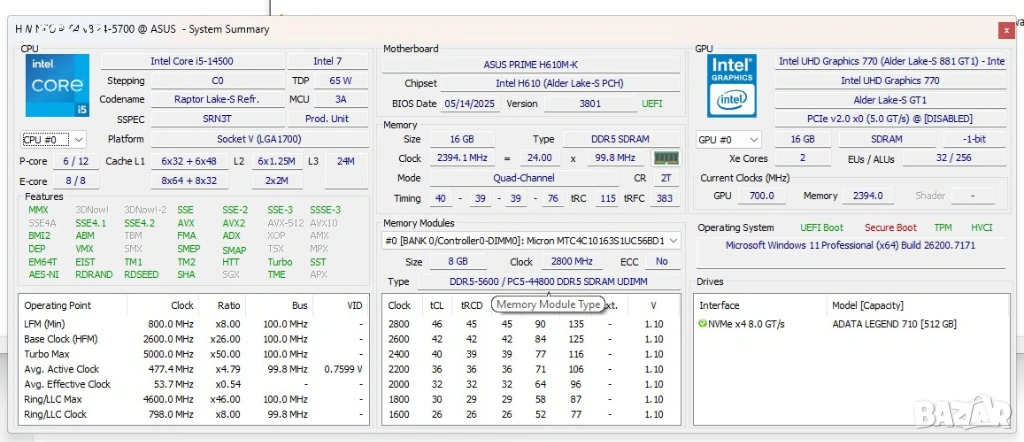Click the Intel Core i5-14500 name field
The height and width of the screenshot is (442, 1024).
(x=192, y=61)
